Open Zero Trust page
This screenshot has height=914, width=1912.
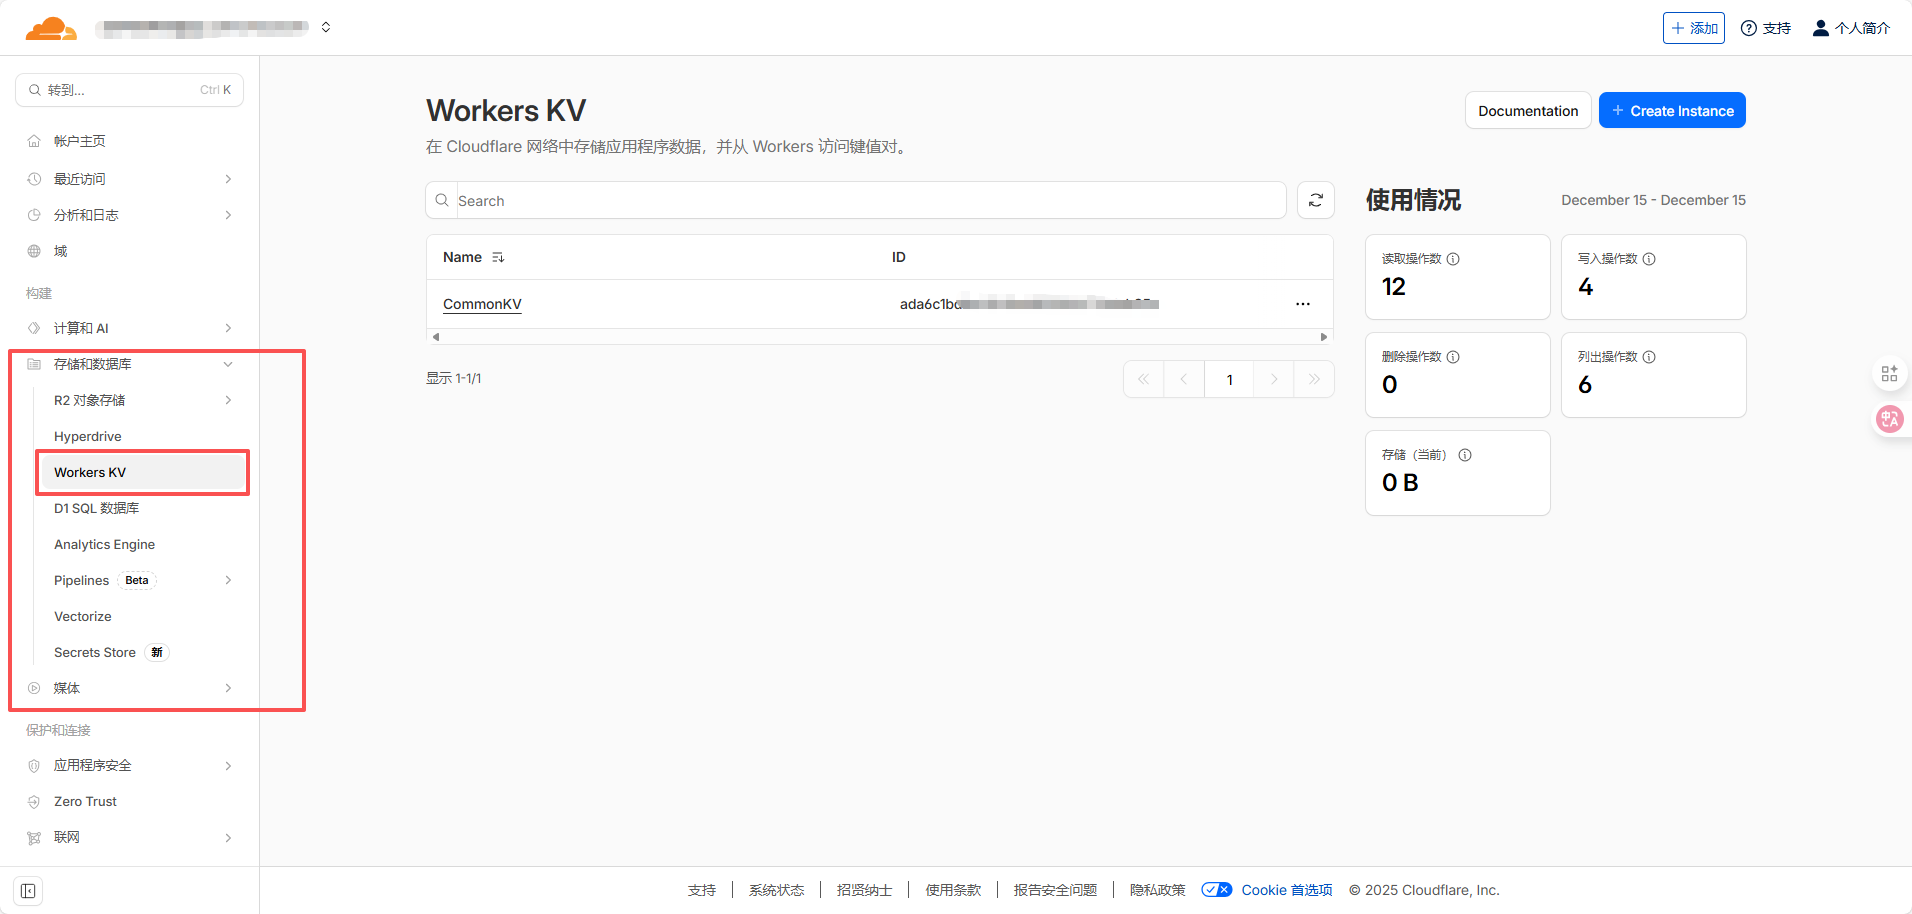click(86, 801)
